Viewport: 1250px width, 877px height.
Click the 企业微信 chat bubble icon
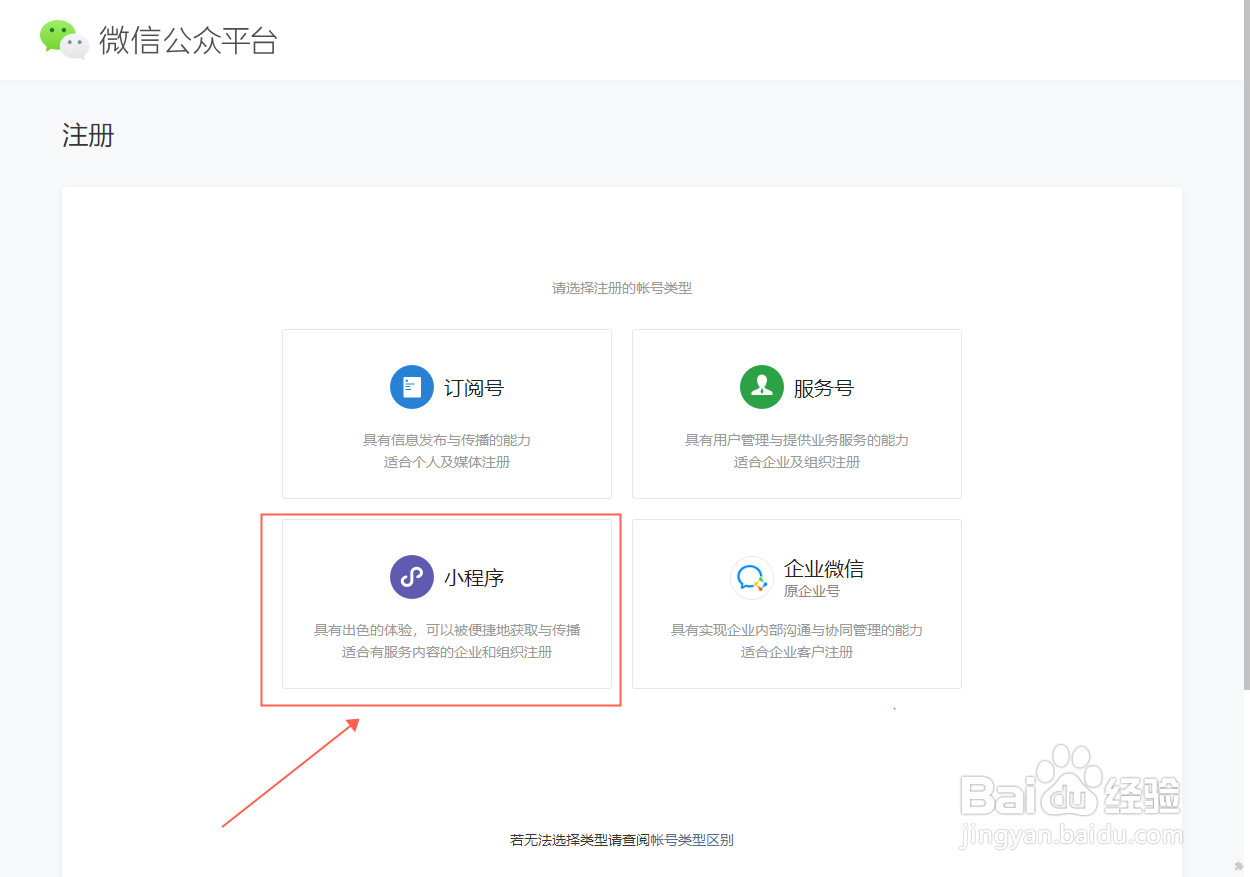(x=752, y=577)
